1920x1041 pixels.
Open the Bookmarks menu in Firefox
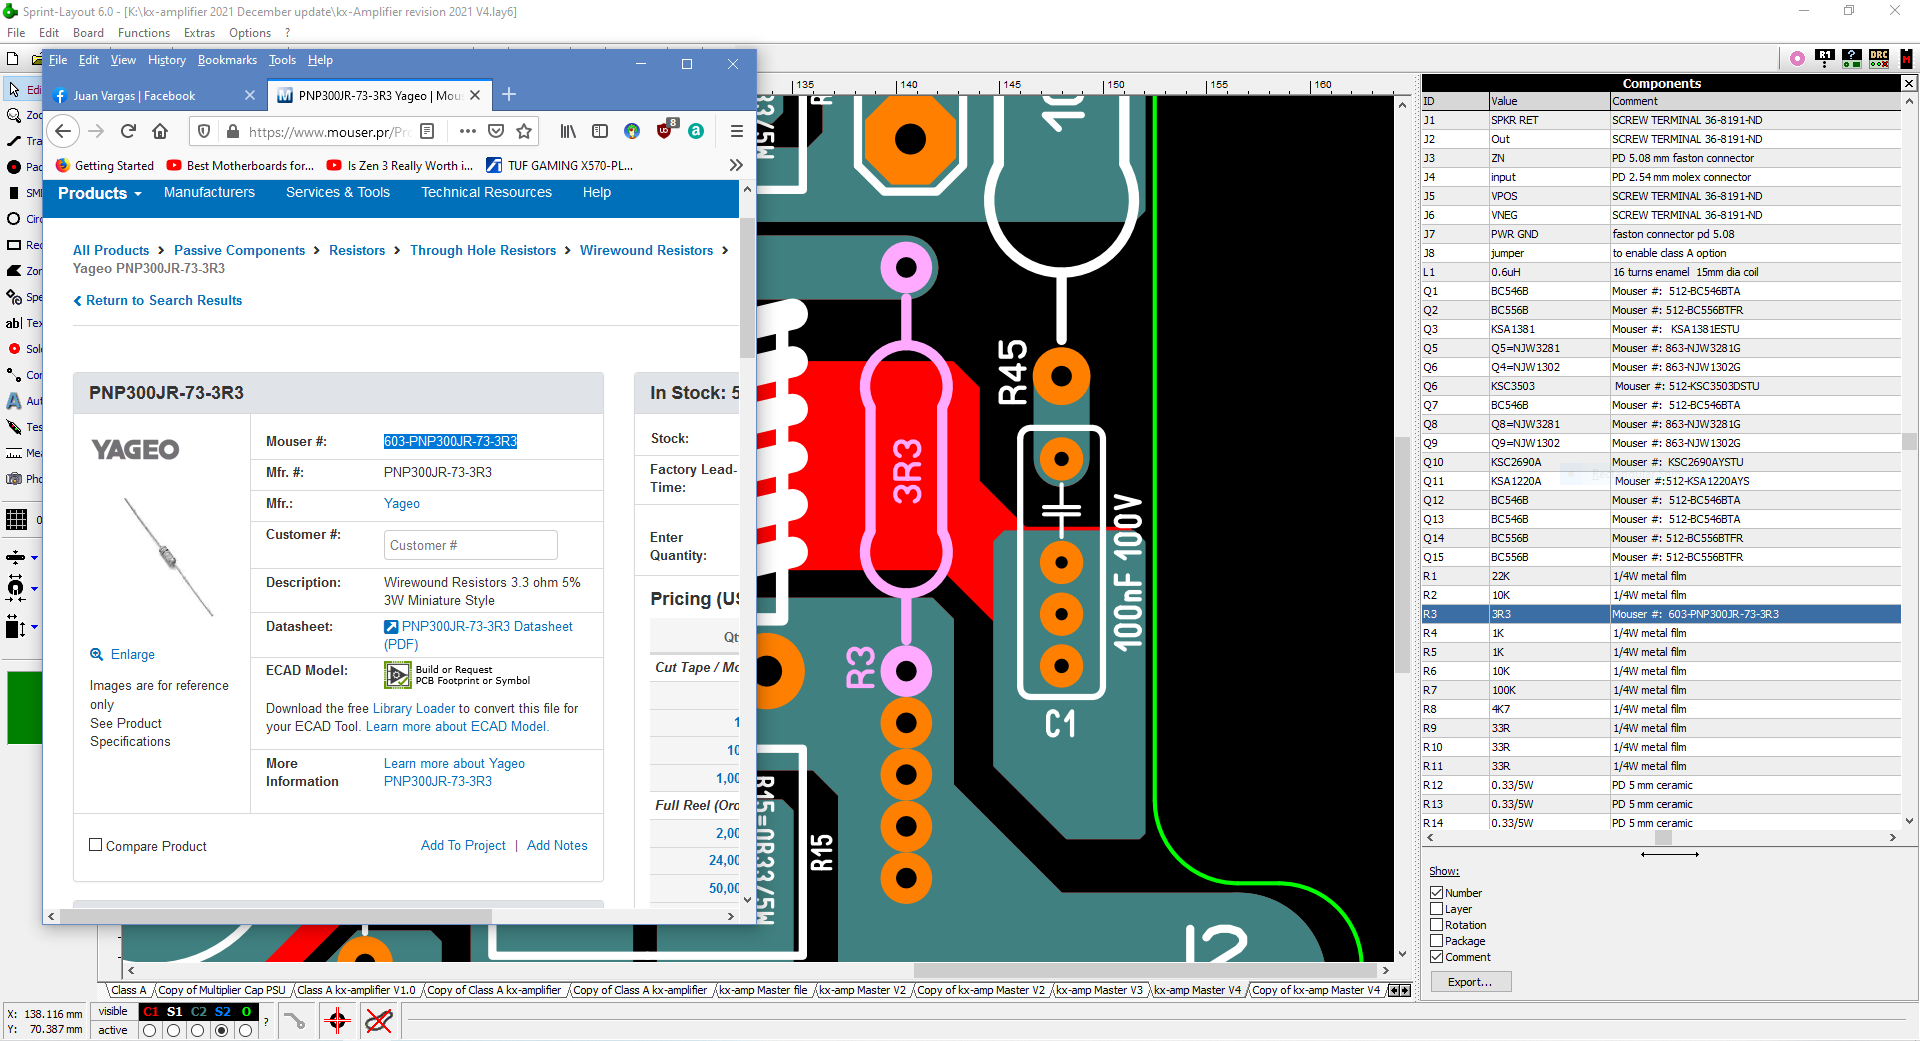227,60
